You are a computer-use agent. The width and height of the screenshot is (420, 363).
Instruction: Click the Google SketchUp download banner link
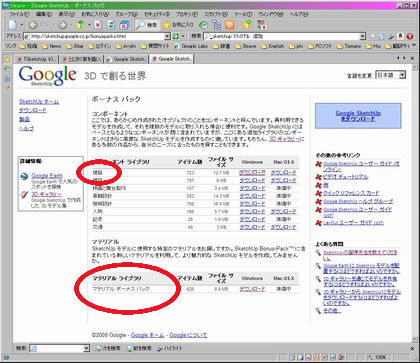[358, 116]
